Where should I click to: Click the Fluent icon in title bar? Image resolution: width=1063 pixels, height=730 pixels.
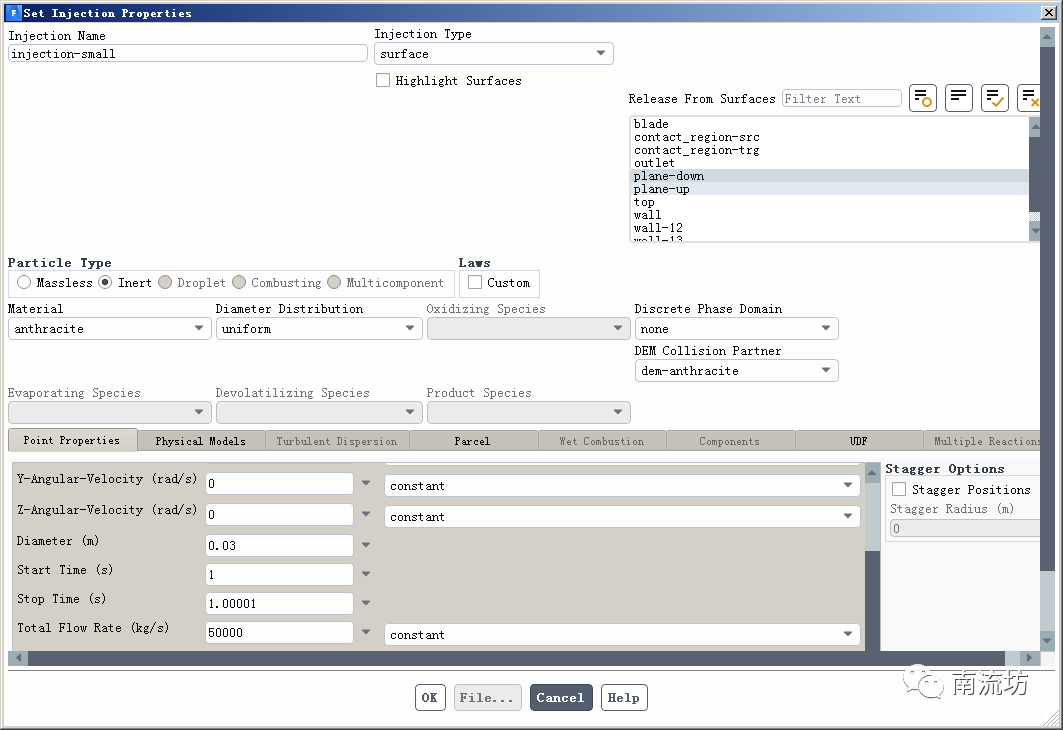click(x=13, y=13)
